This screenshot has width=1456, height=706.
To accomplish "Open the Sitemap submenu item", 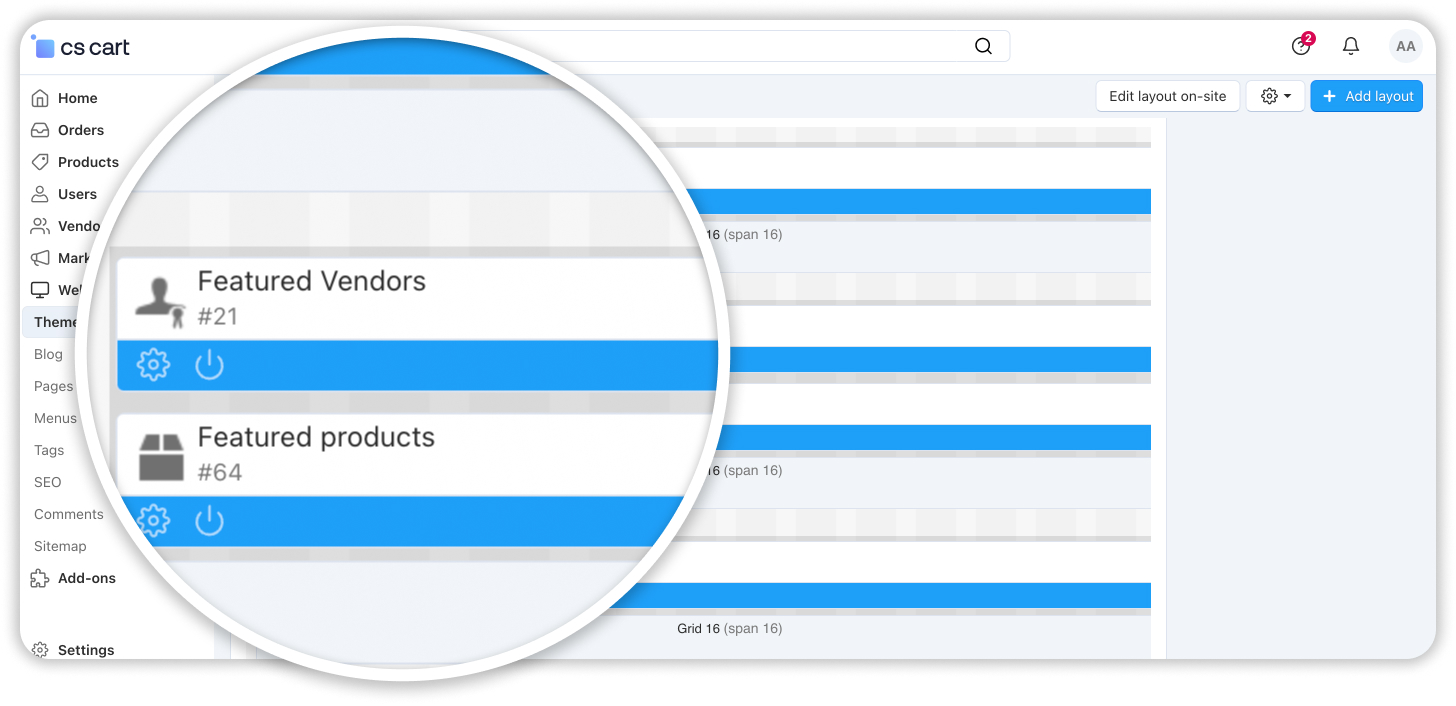I will coord(60,546).
